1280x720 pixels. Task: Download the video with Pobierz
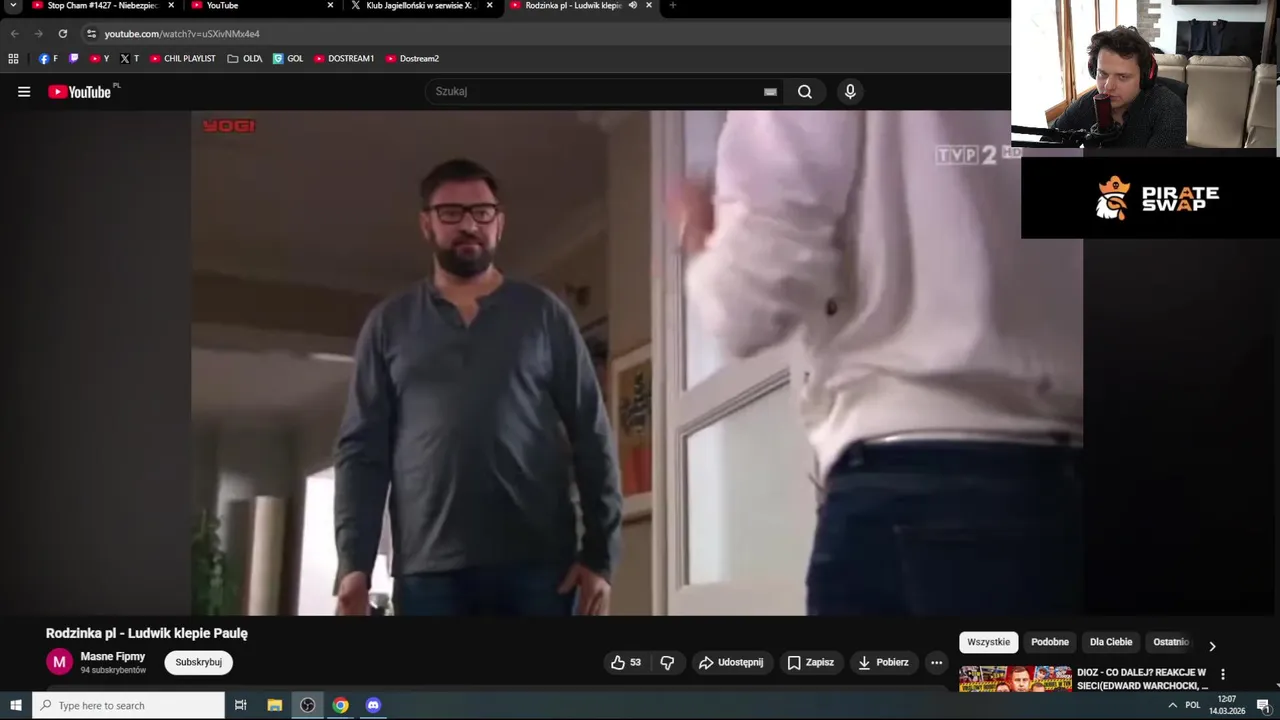point(883,662)
